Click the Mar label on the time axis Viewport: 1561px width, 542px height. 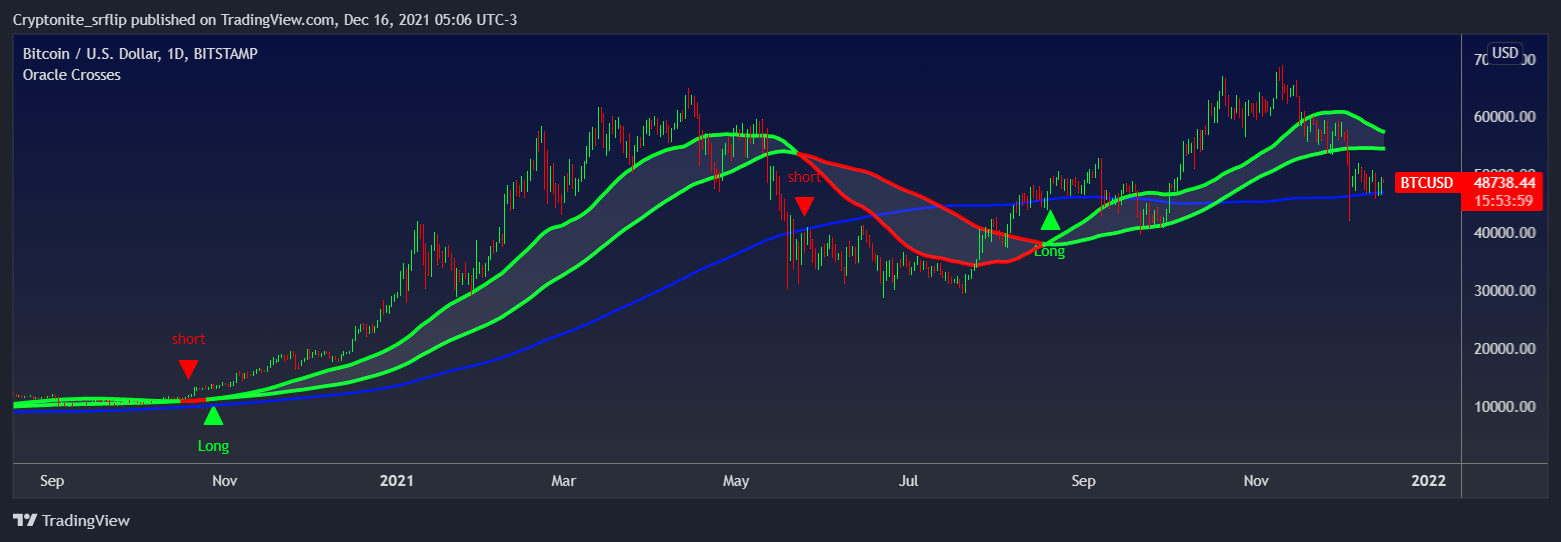pyautogui.click(x=564, y=481)
